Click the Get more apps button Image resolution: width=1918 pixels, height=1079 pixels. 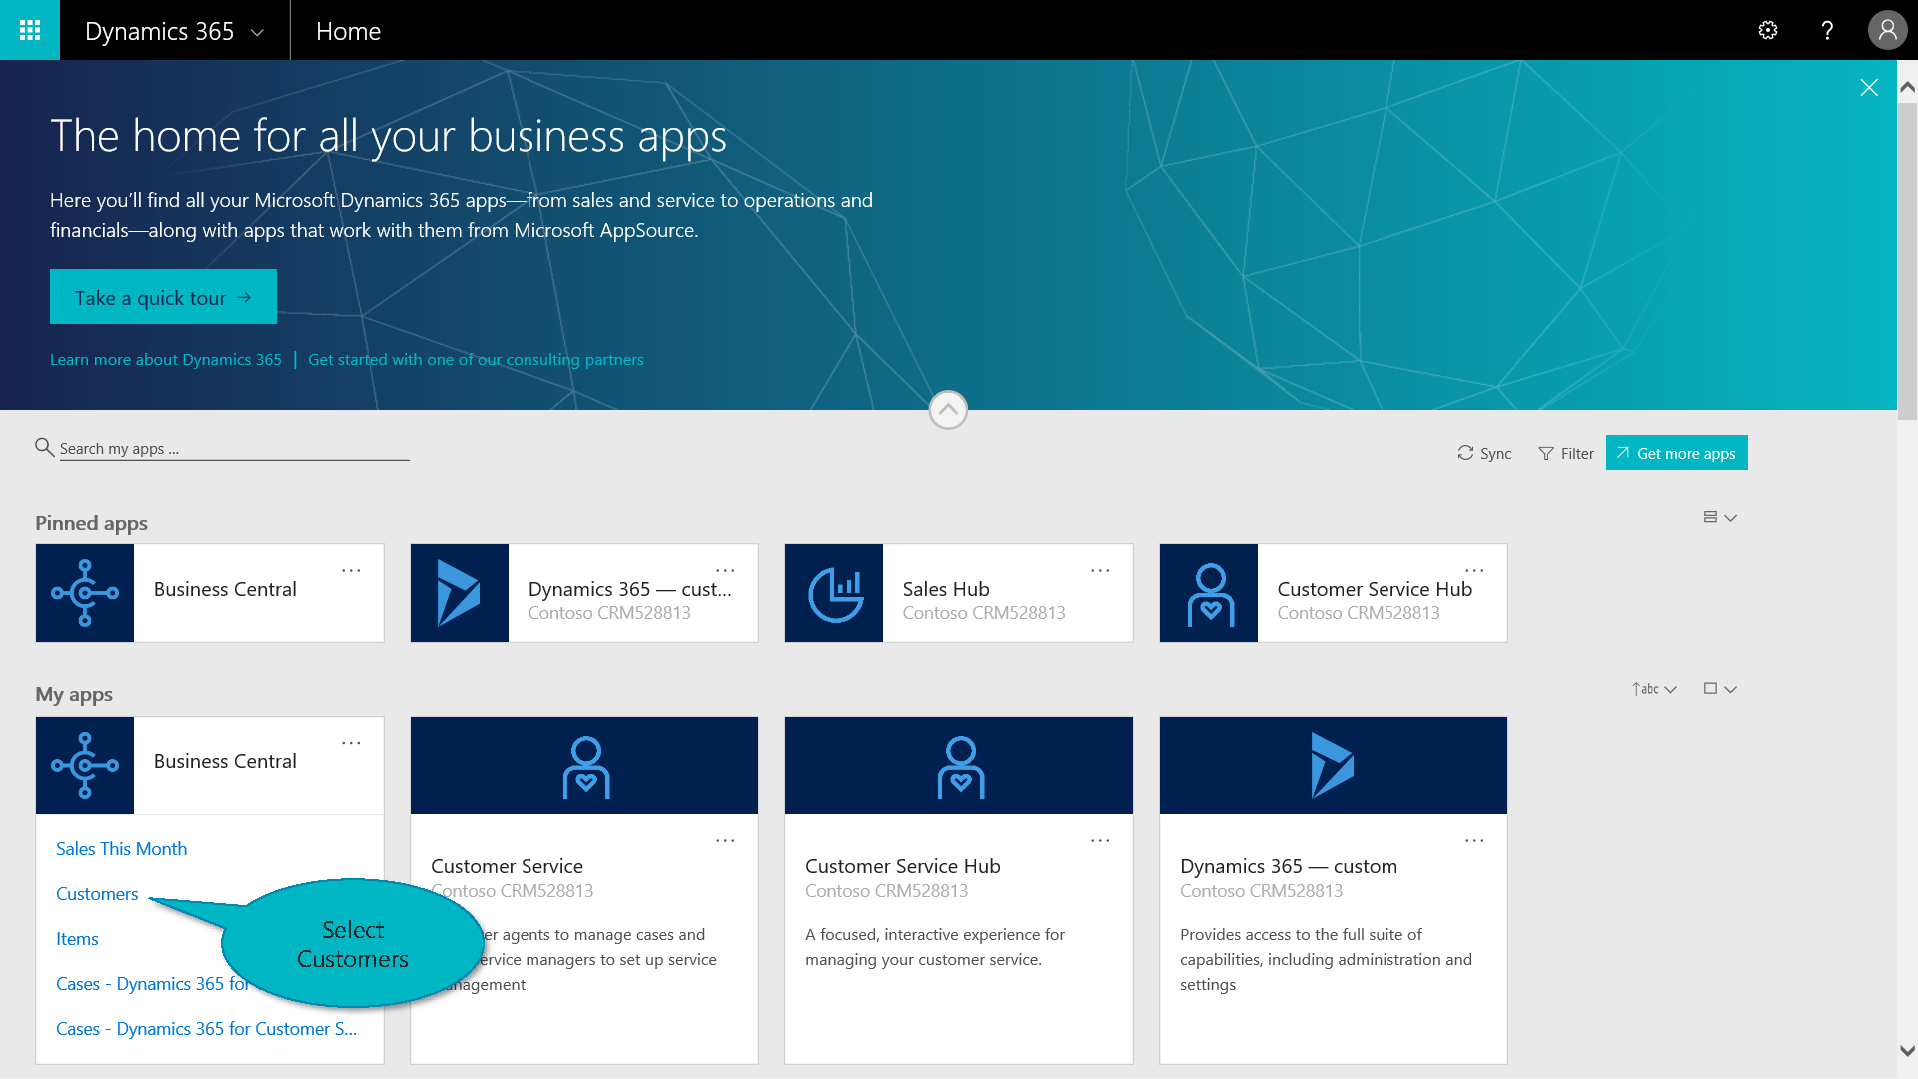coord(1676,453)
